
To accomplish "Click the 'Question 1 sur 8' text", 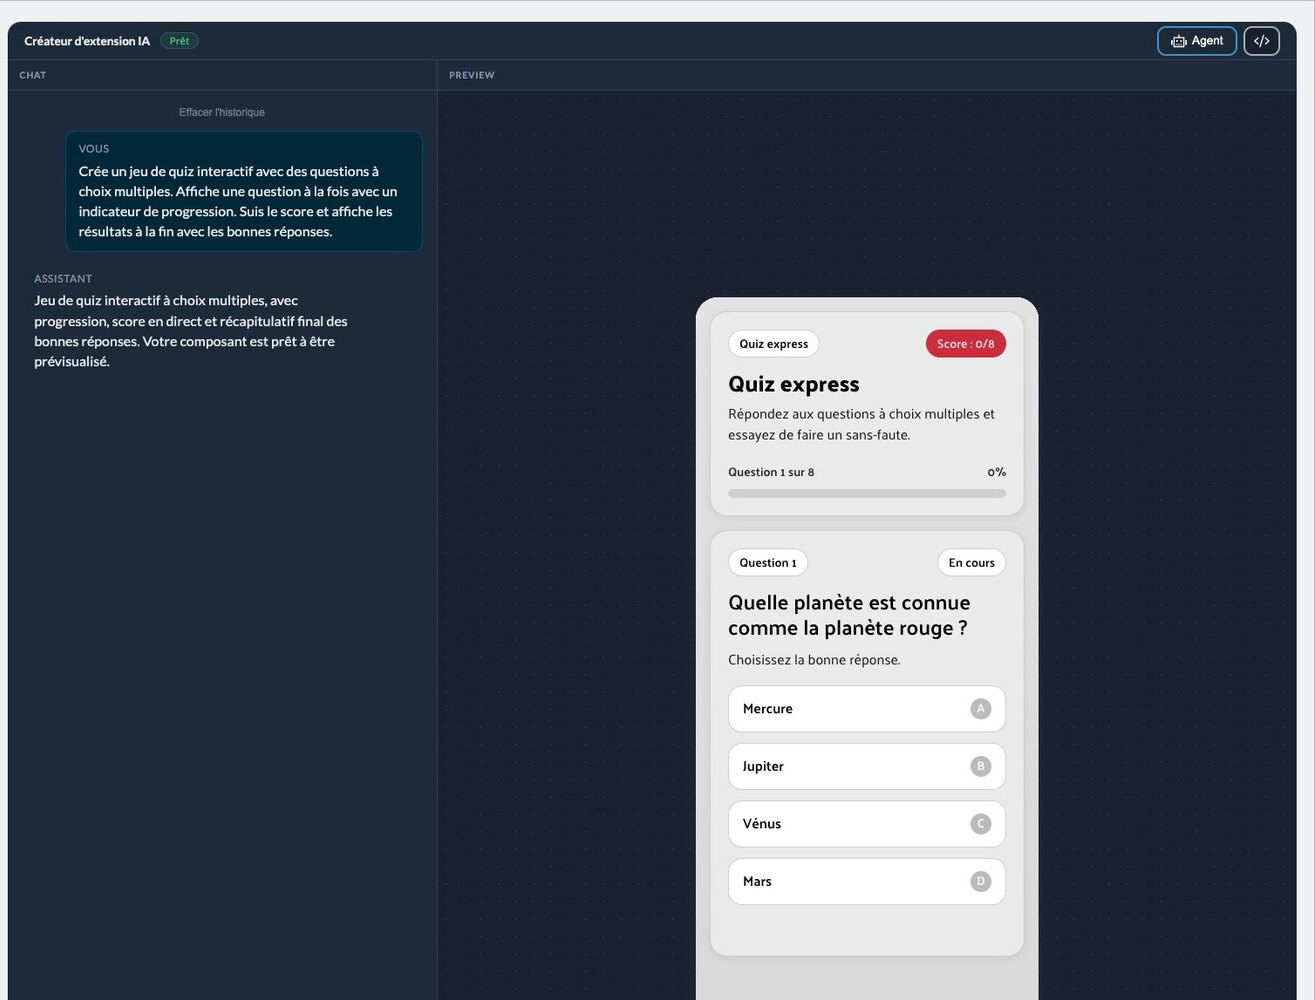I will (771, 472).
